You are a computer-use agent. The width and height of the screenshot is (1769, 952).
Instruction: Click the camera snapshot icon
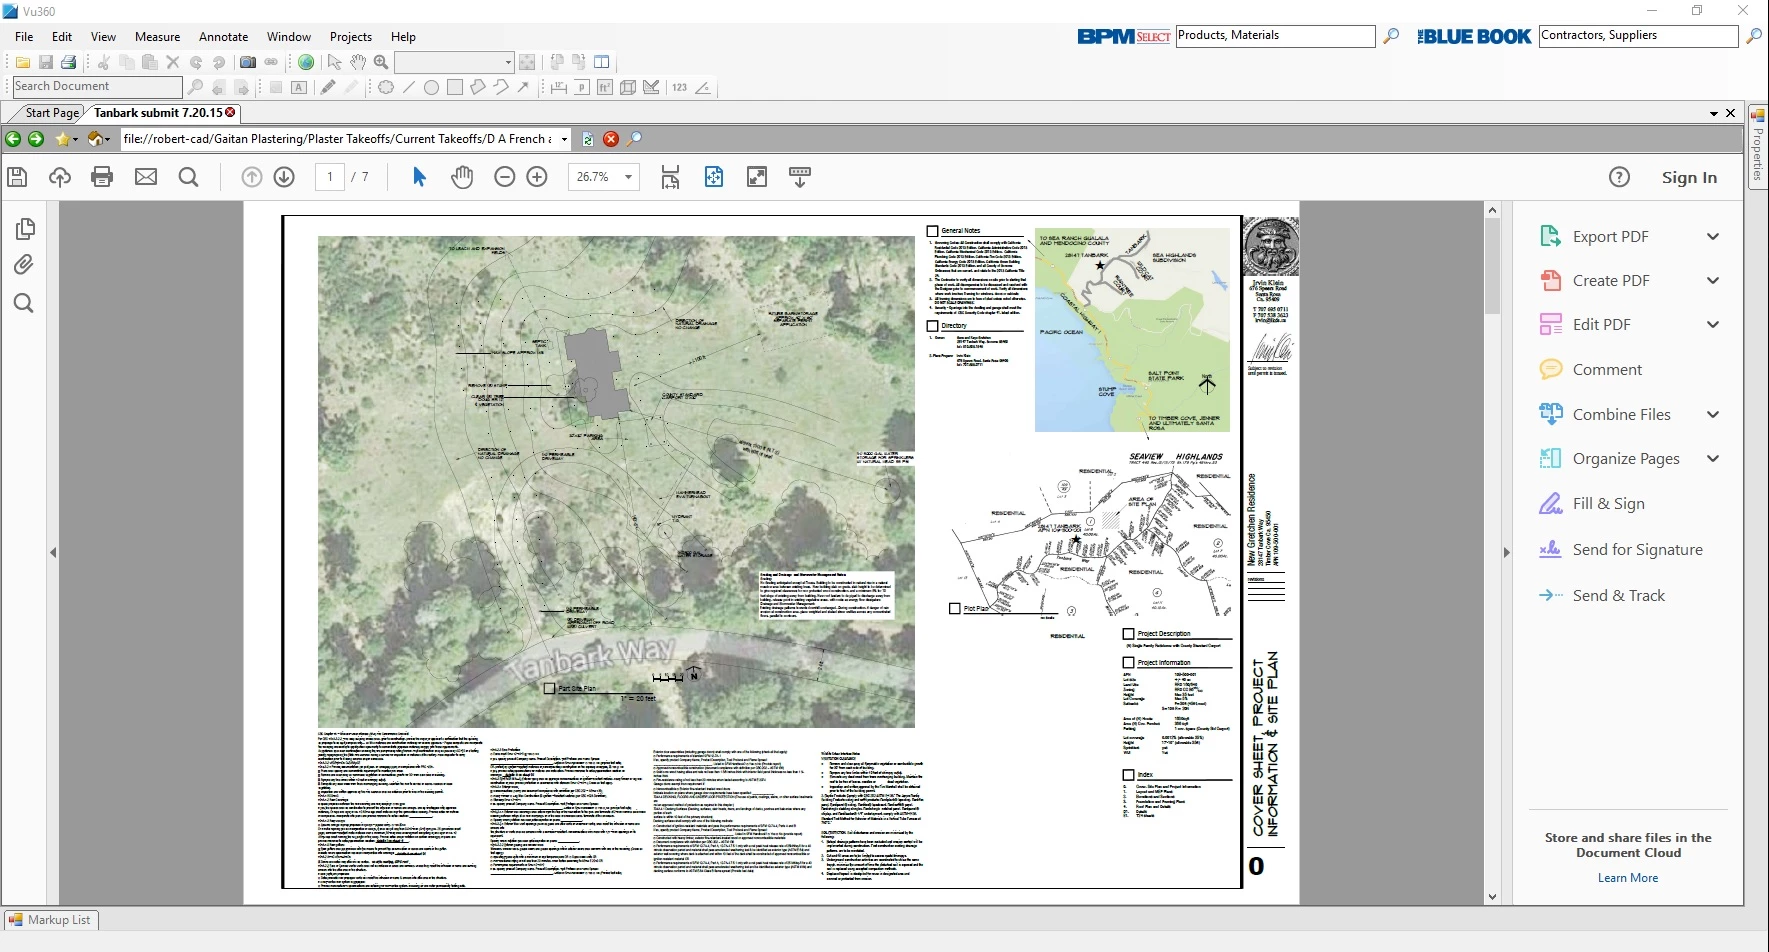[248, 62]
